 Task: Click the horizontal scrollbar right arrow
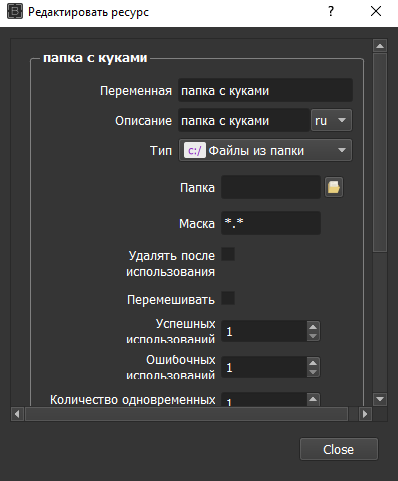point(365,414)
